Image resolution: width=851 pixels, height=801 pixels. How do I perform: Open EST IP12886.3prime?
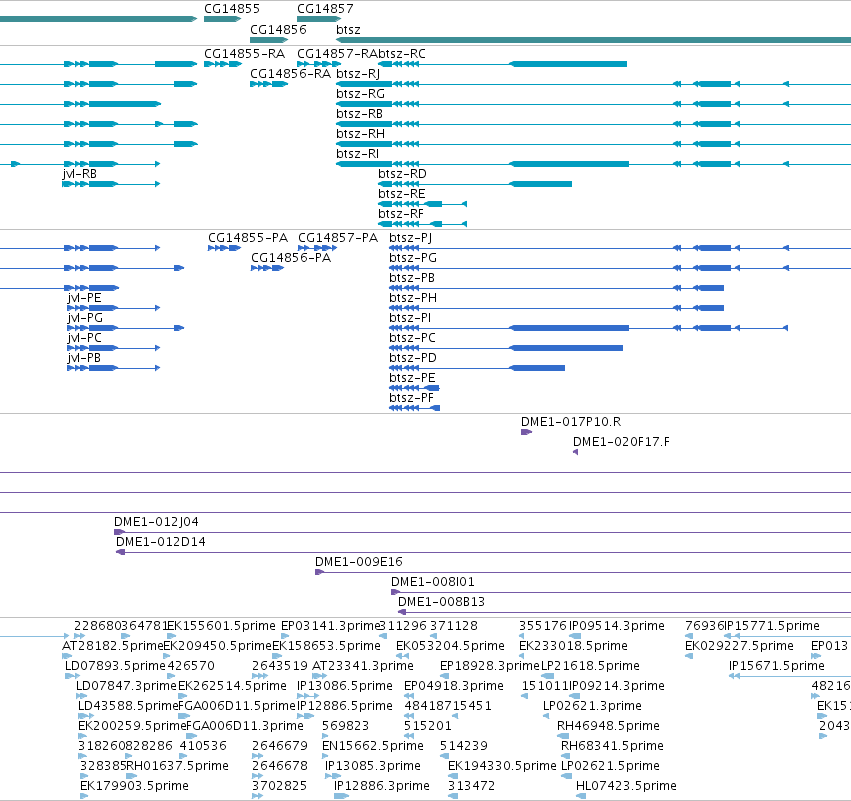(x=382, y=786)
